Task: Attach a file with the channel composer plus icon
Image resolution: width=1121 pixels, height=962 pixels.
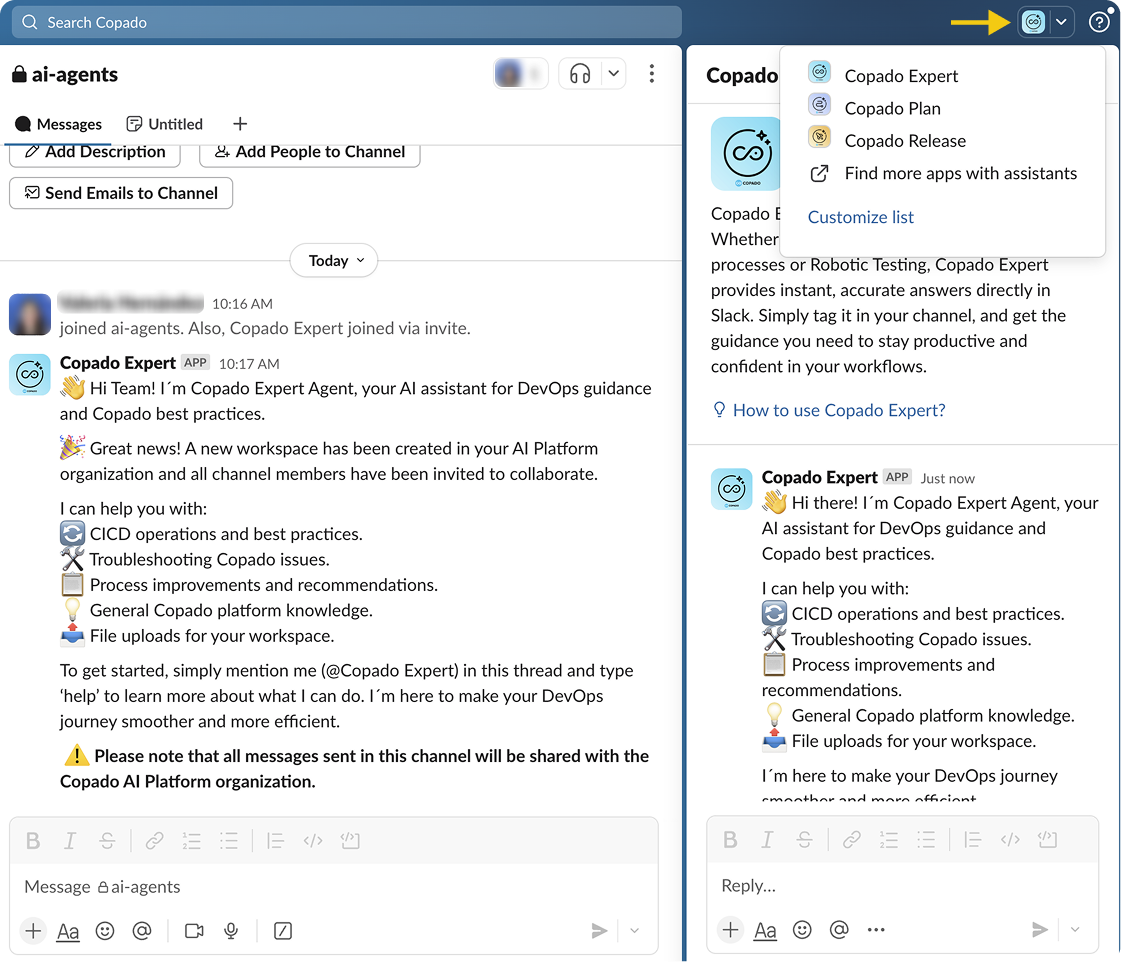Action: [x=33, y=931]
